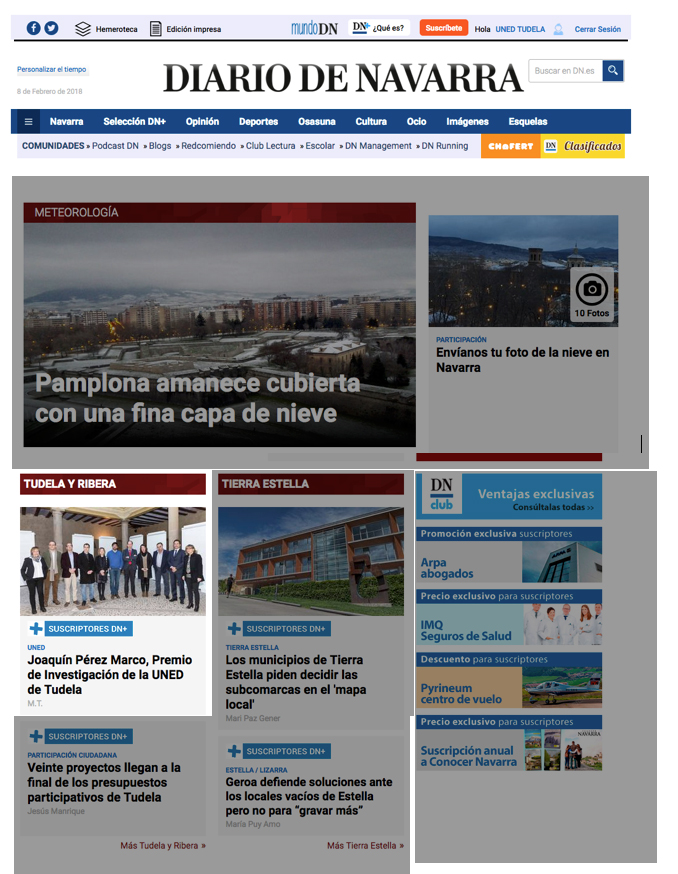Open the Osasuna menu section
The image size is (678, 874).
[x=317, y=122]
